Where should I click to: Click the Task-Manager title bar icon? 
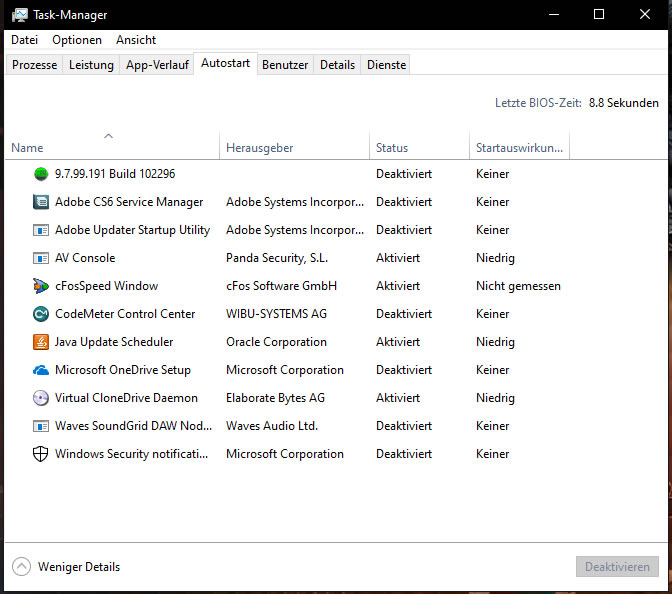tap(19, 15)
